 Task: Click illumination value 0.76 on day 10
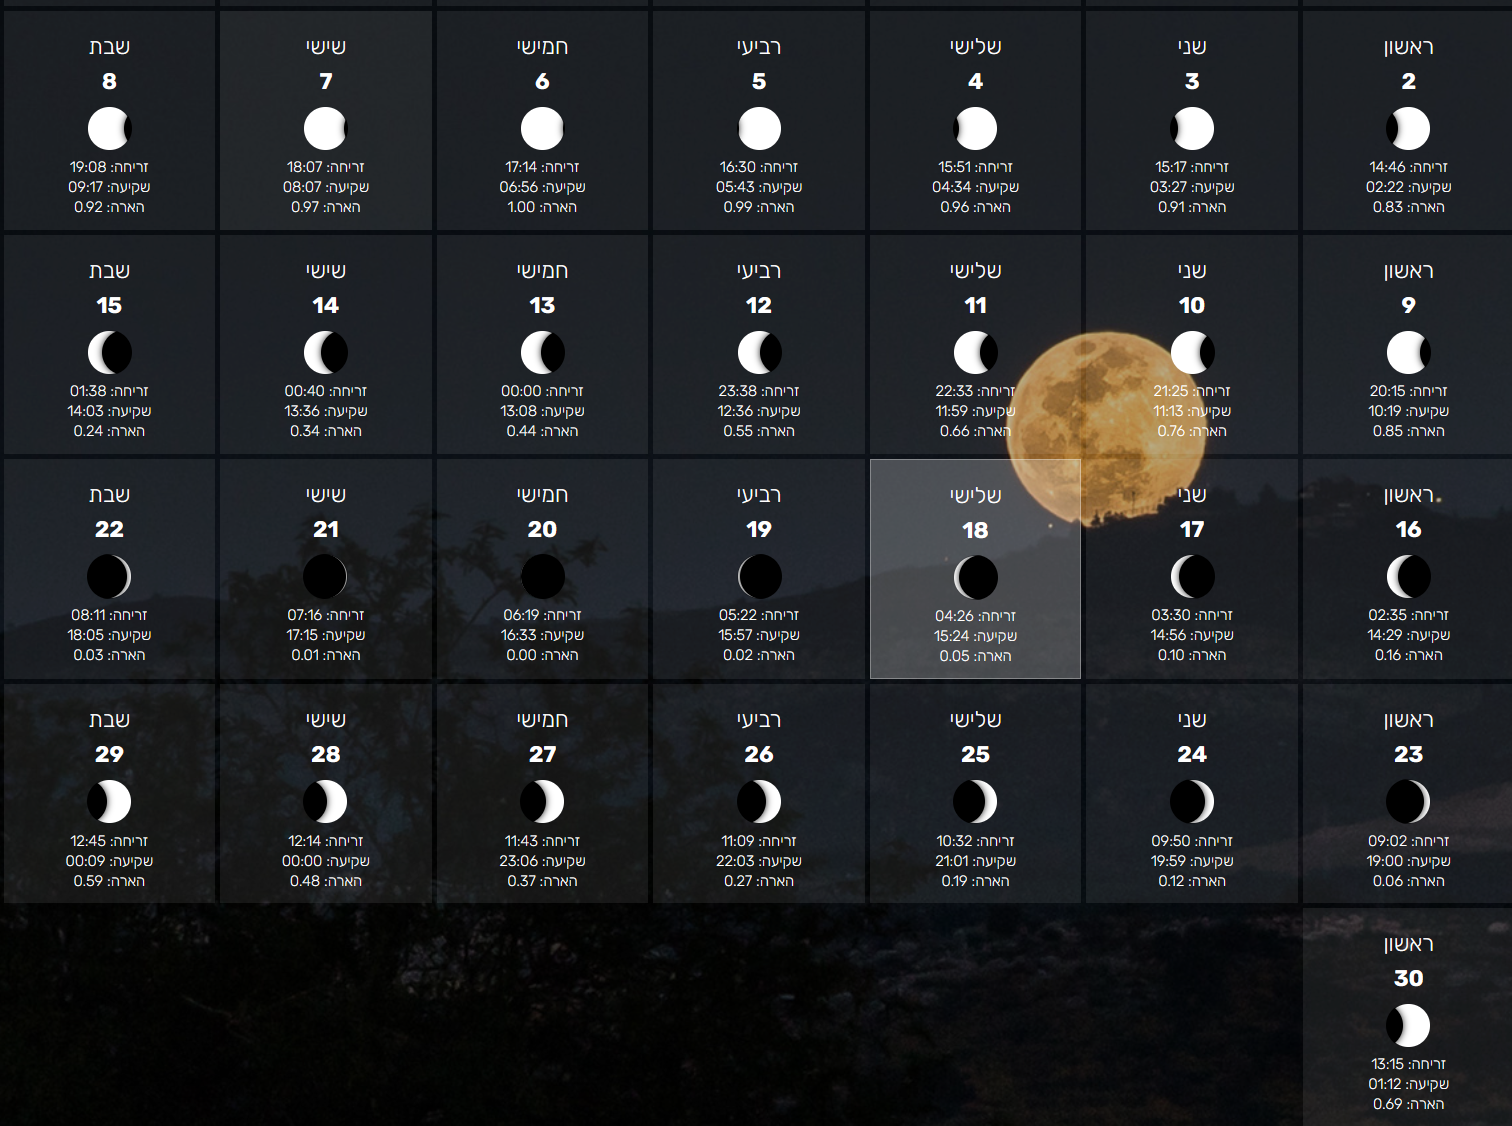coord(1171,431)
